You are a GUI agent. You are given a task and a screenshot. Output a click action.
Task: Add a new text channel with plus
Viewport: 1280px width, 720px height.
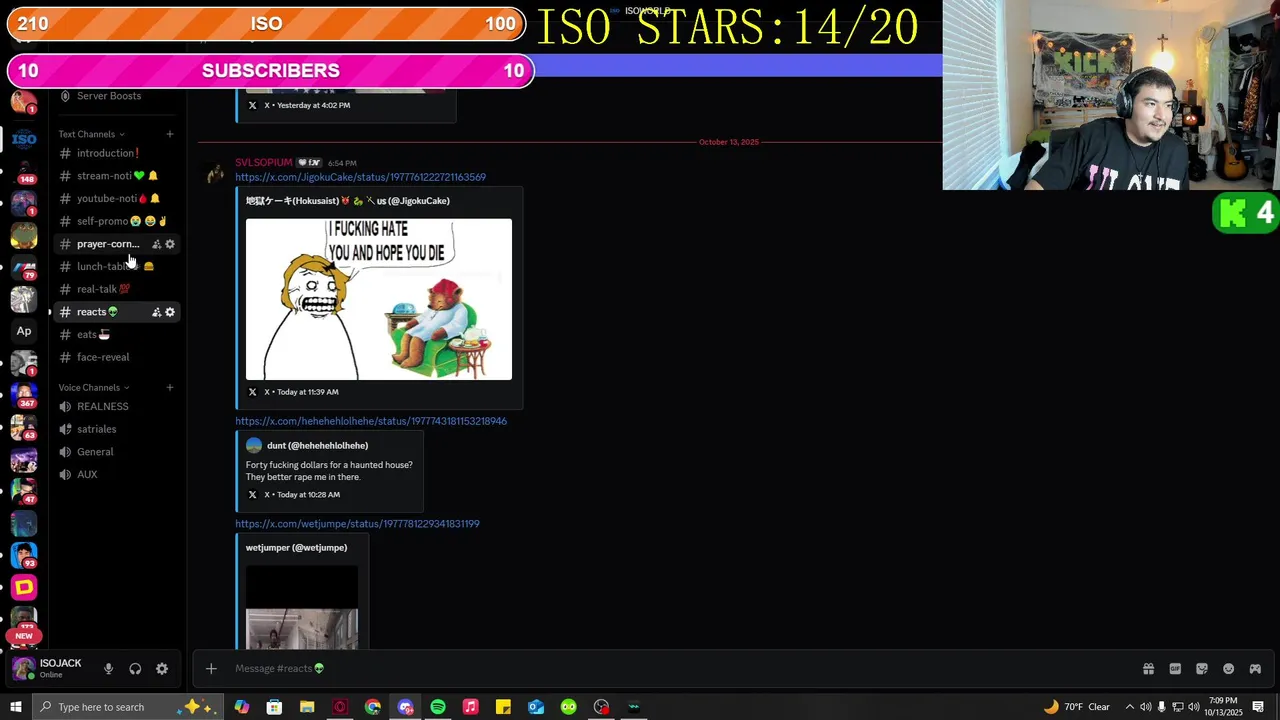click(x=170, y=134)
